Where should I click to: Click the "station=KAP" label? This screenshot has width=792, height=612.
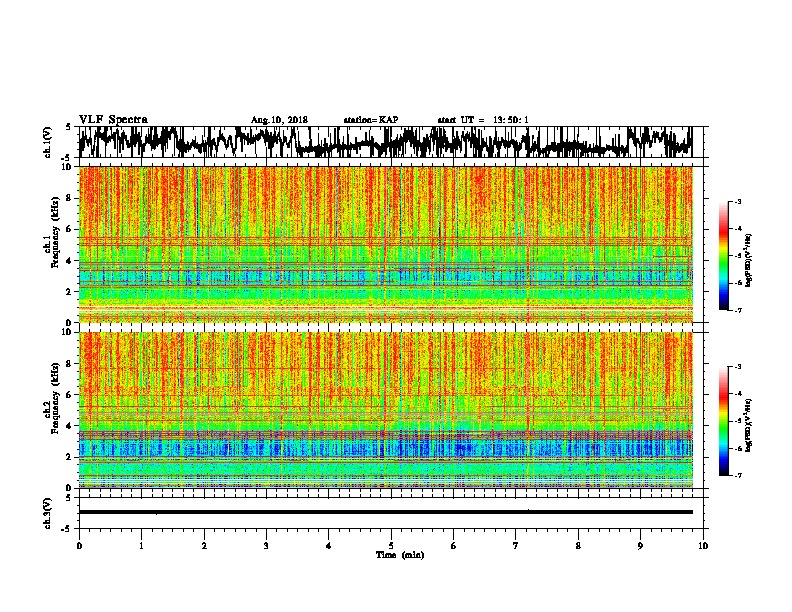[x=371, y=120]
